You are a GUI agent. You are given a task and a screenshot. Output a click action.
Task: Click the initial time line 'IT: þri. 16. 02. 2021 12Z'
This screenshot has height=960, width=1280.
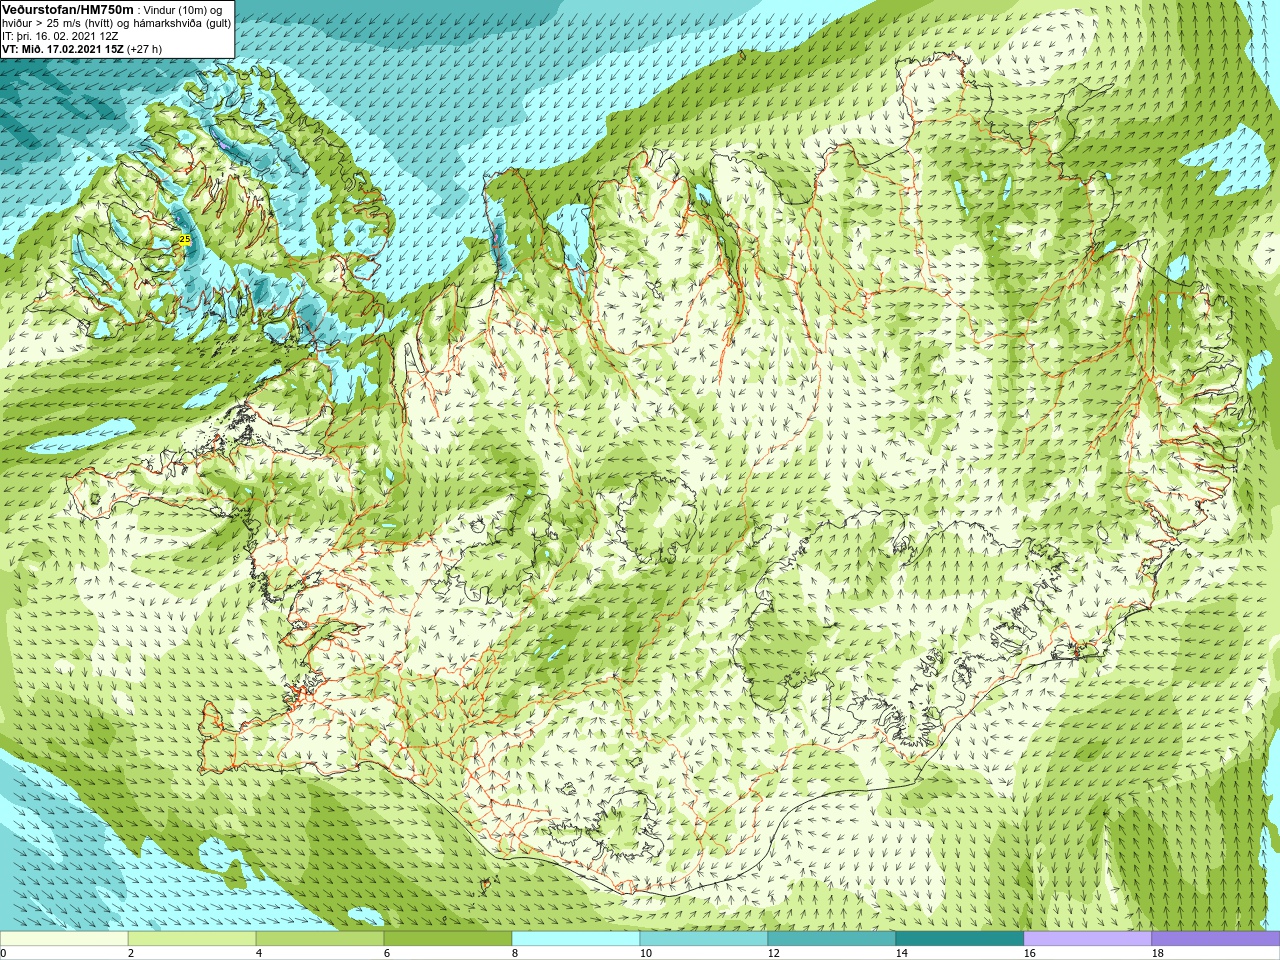[60, 35]
